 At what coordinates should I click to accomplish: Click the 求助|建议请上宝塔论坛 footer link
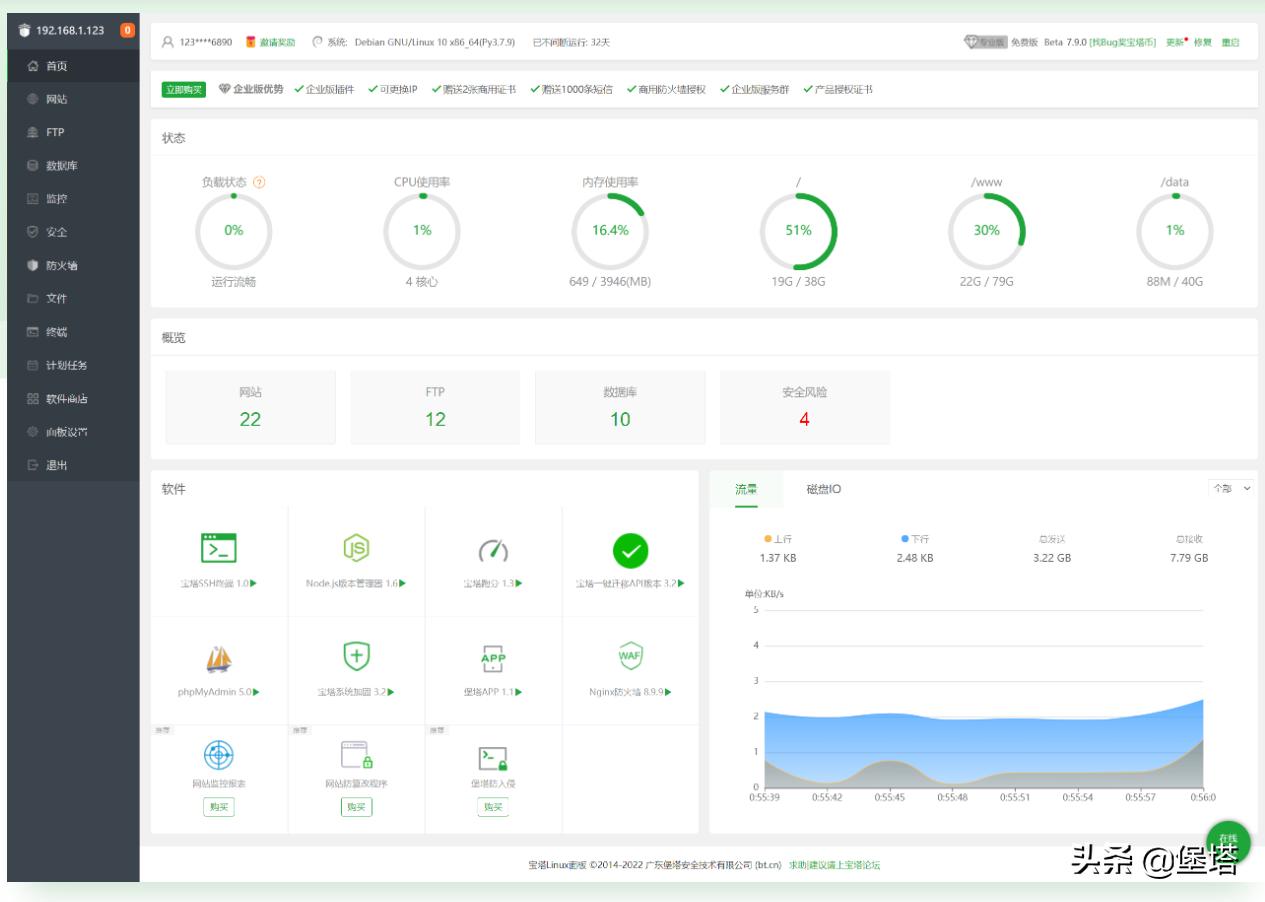[835, 865]
